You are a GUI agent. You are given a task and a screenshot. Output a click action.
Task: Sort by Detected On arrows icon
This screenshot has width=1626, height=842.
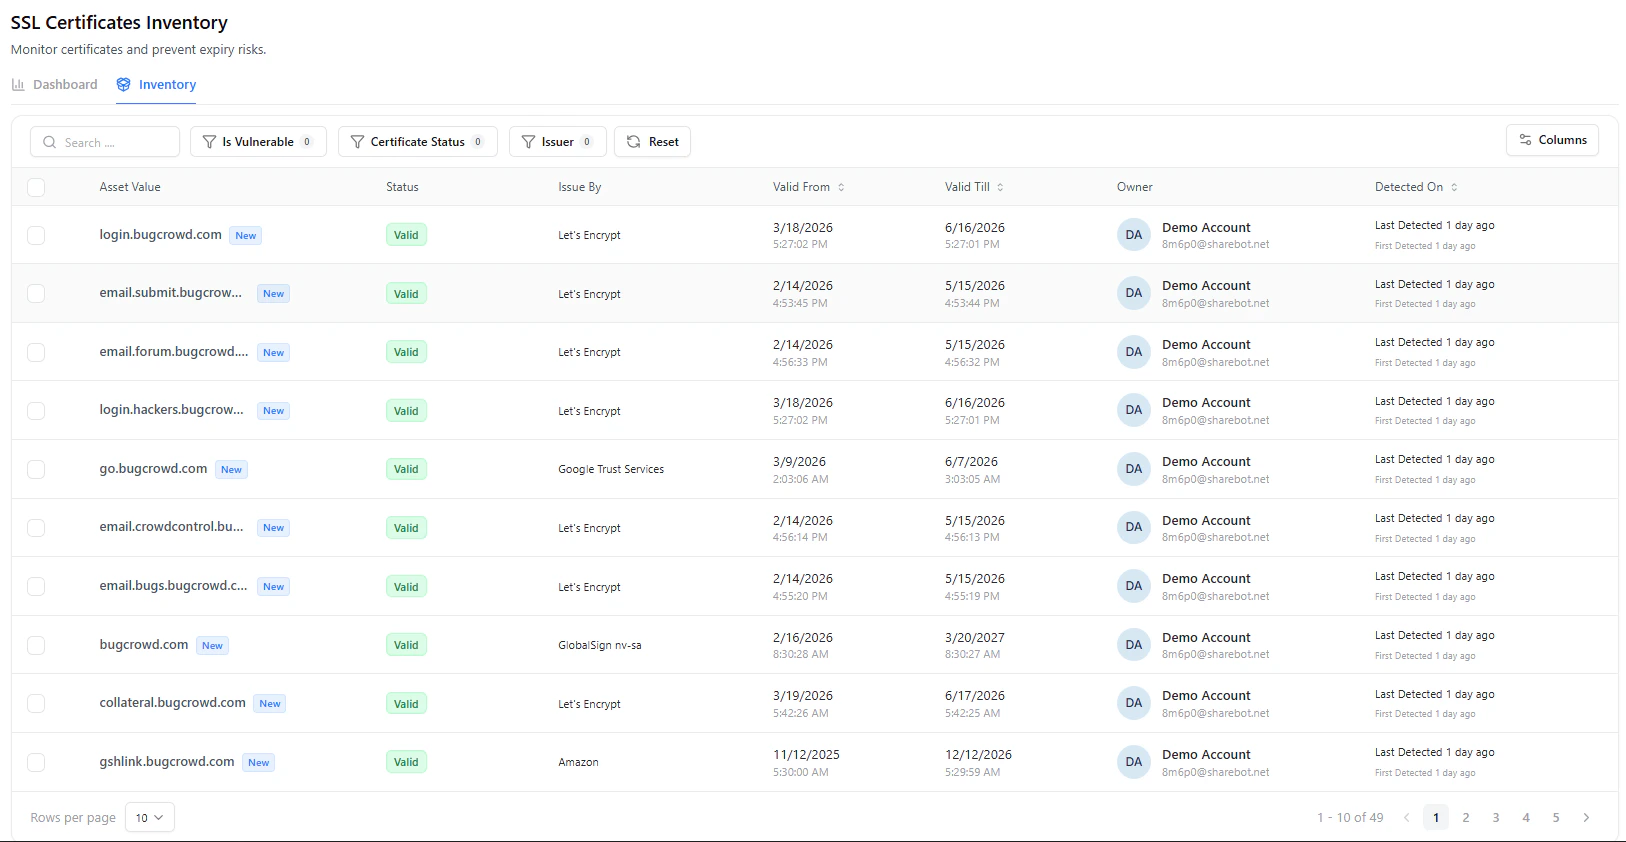(x=1454, y=187)
